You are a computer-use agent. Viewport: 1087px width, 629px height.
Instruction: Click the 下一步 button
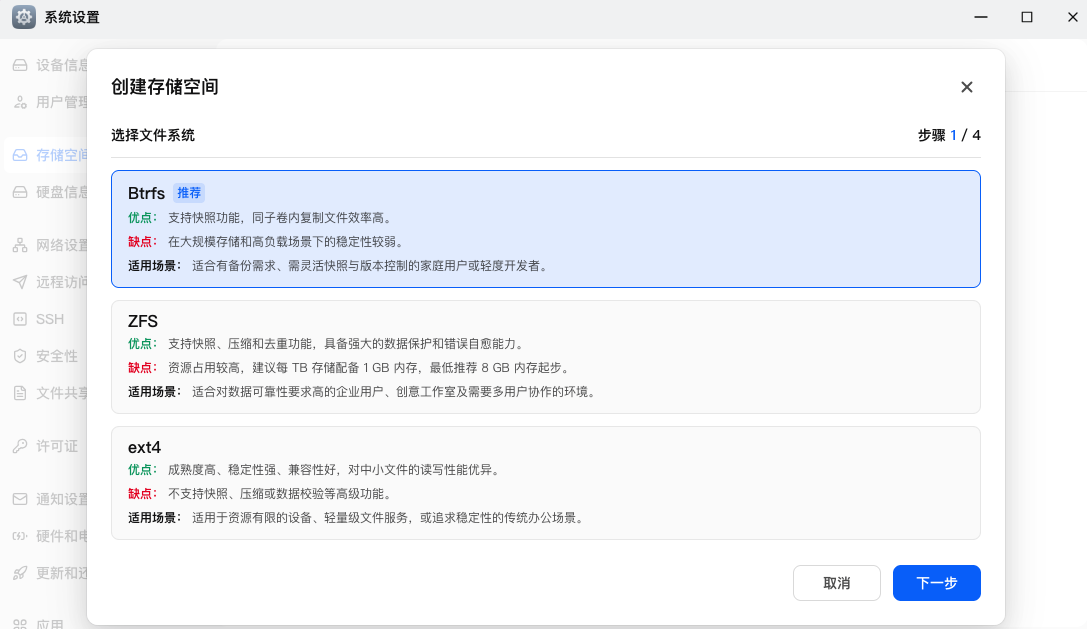pyautogui.click(x=936, y=583)
